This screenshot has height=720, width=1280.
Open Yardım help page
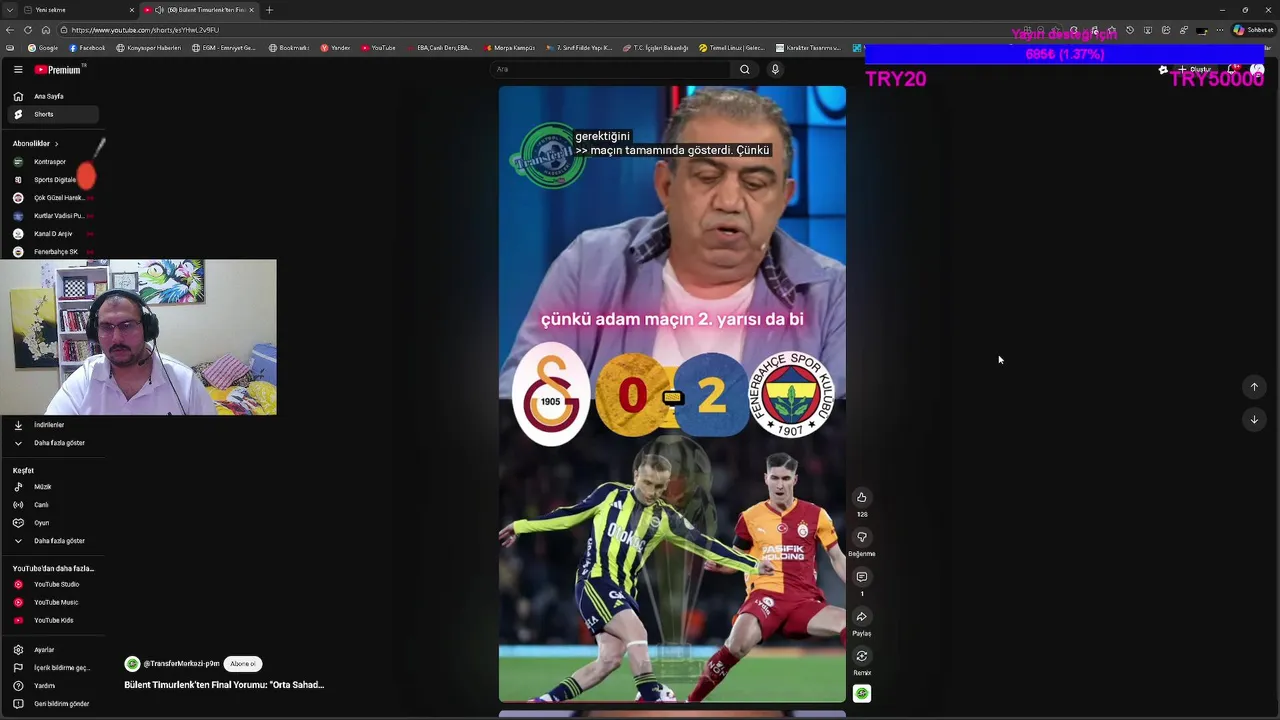click(x=52, y=686)
